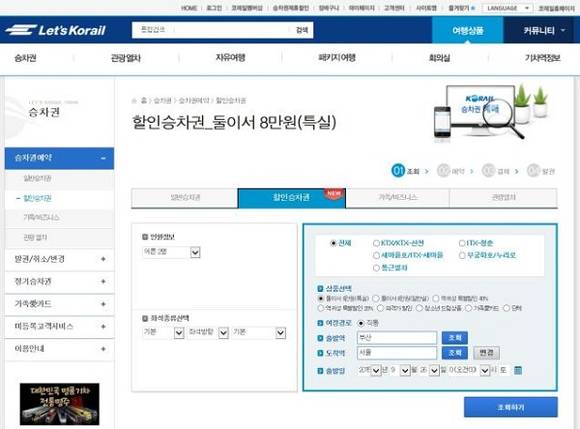Click the 조회하기 search button
The image size is (580, 429).
(510, 407)
